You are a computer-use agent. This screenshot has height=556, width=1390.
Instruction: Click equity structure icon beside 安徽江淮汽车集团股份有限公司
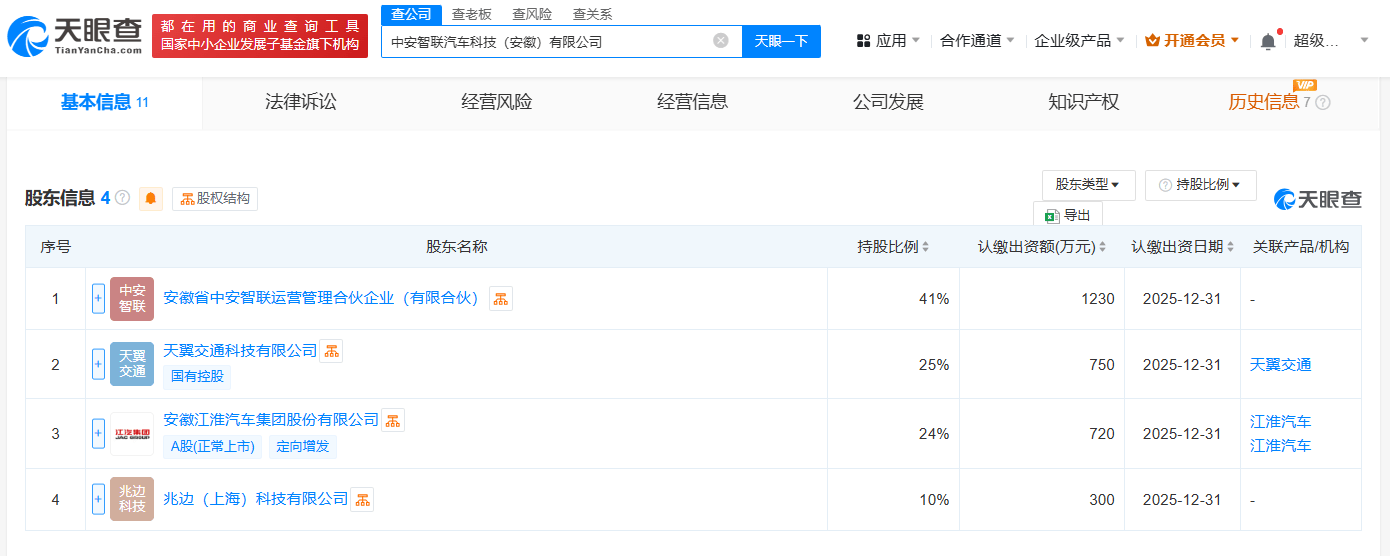[393, 420]
